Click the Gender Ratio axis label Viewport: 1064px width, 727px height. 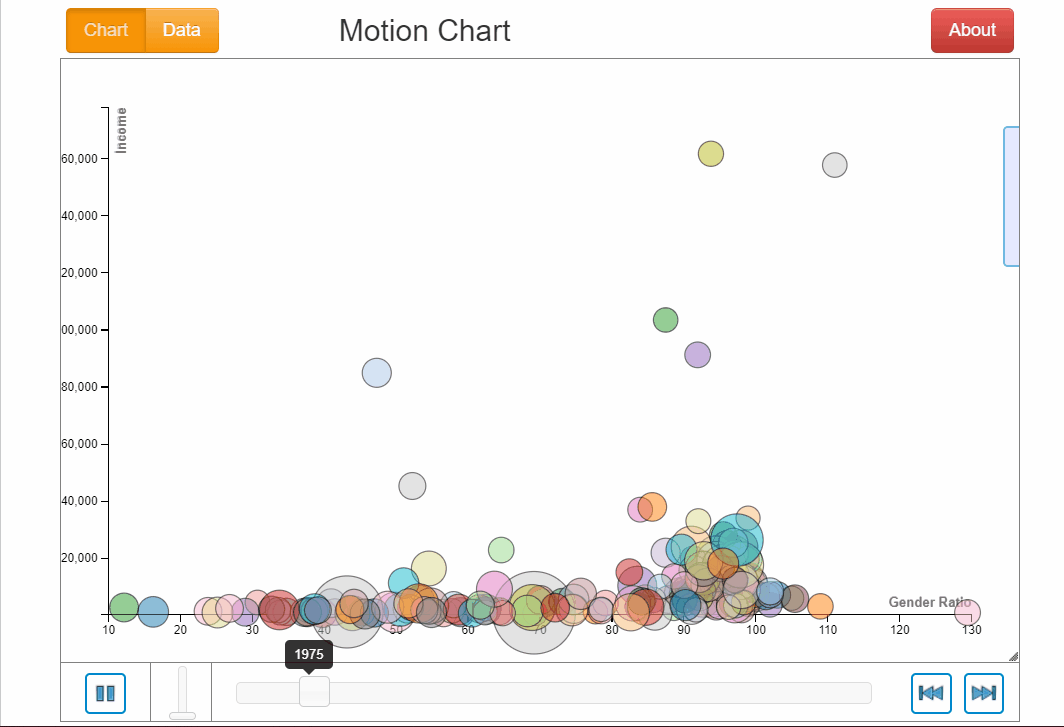(929, 602)
